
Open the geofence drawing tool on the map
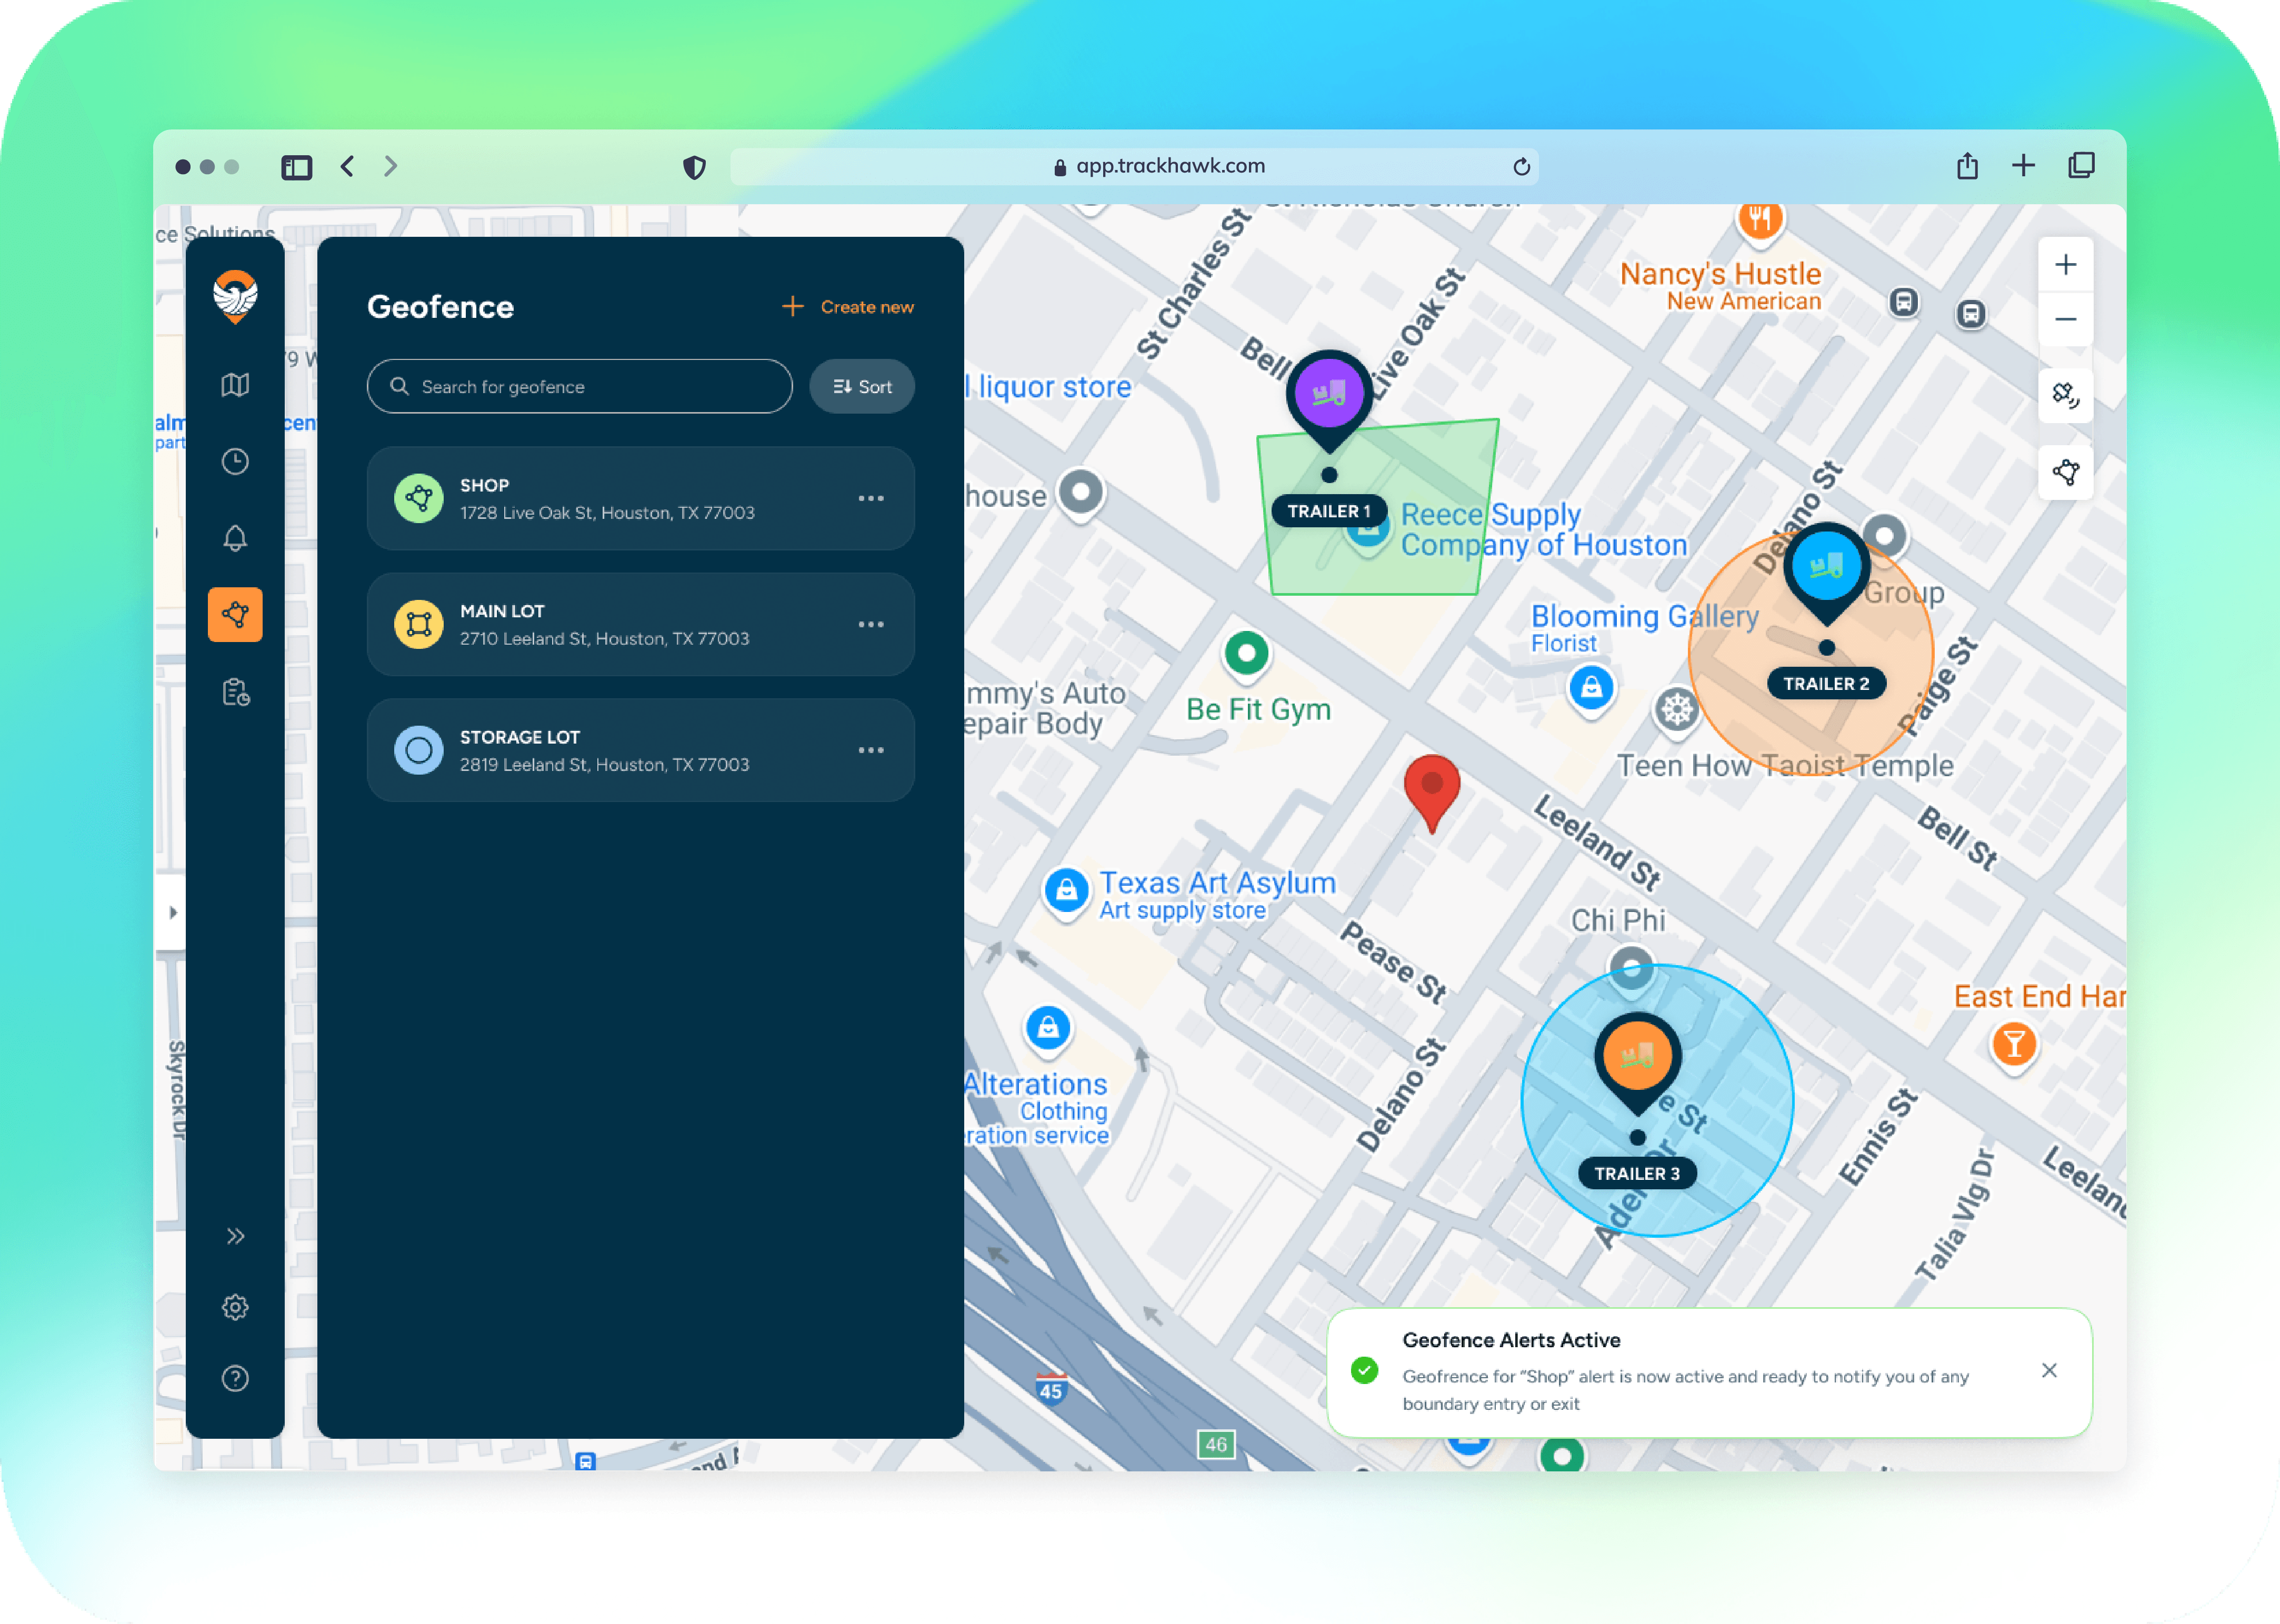pos(2066,471)
